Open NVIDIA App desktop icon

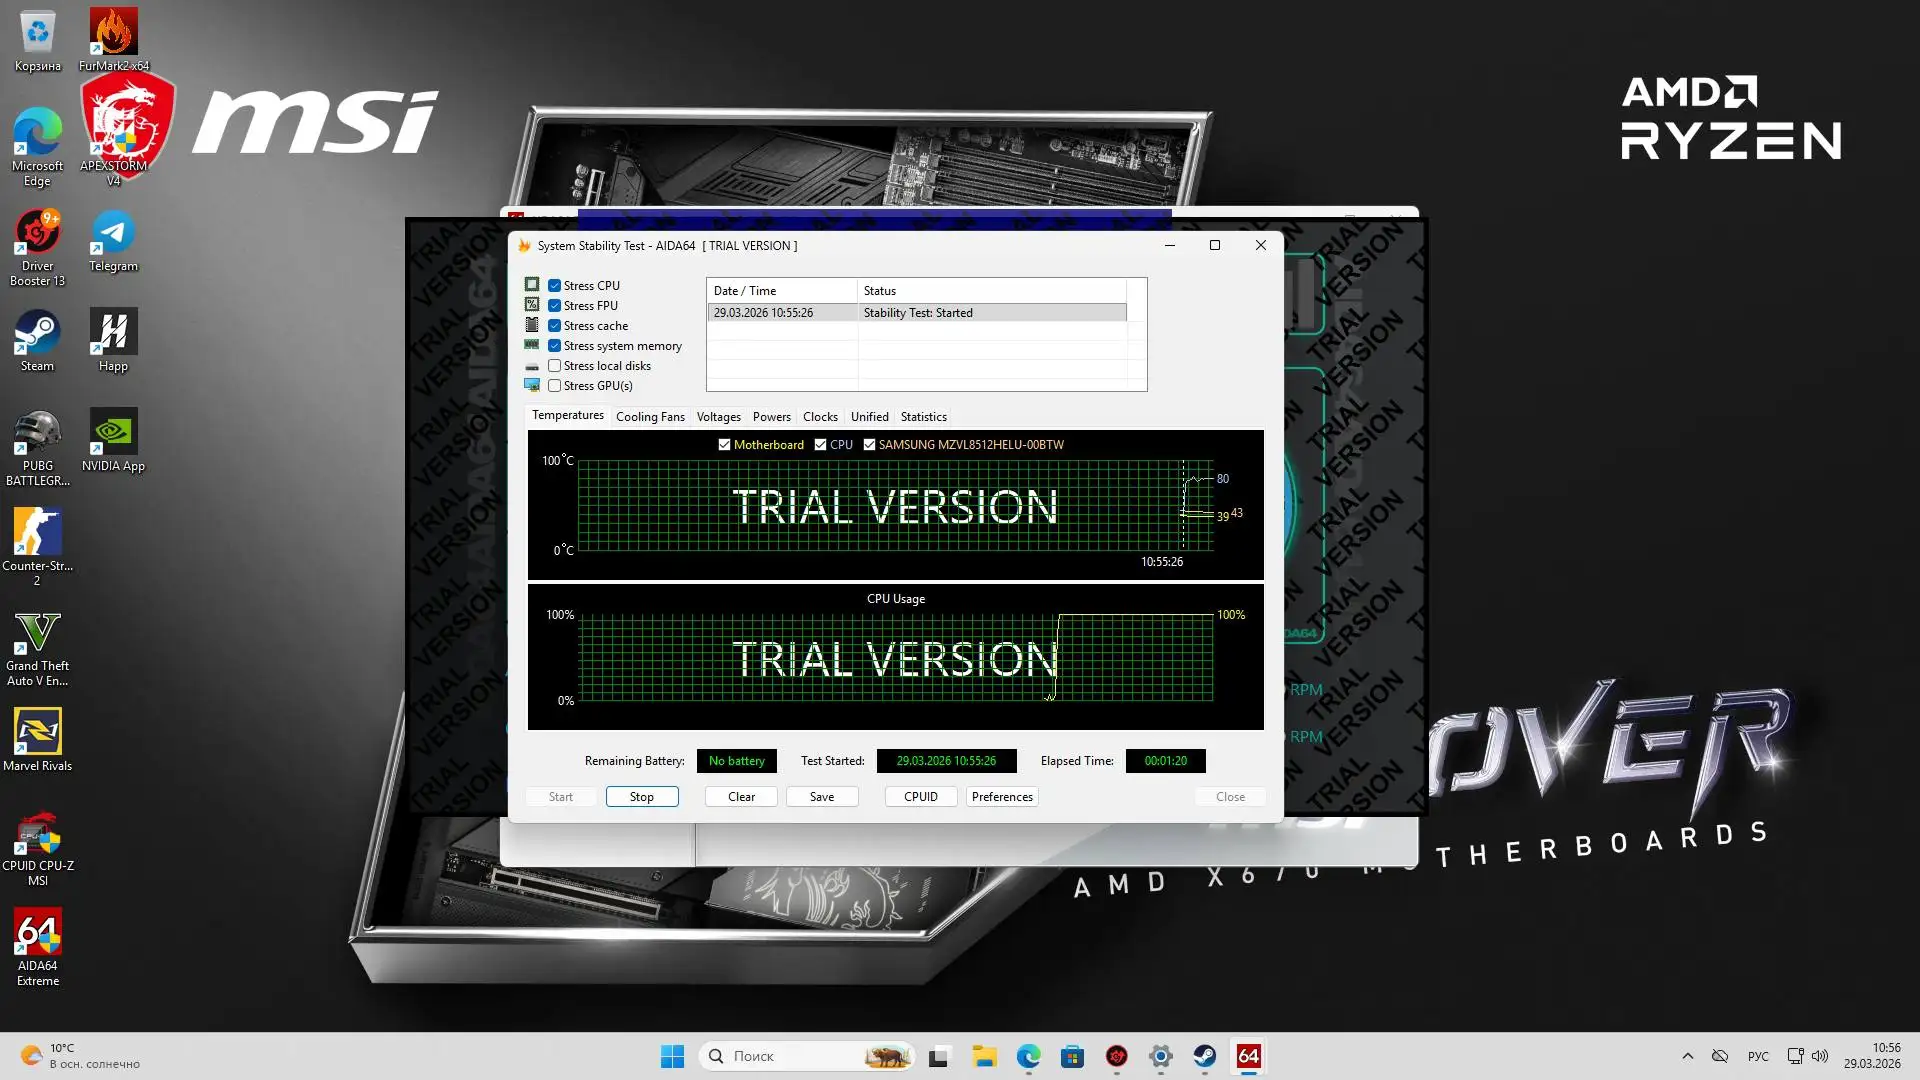coord(113,438)
